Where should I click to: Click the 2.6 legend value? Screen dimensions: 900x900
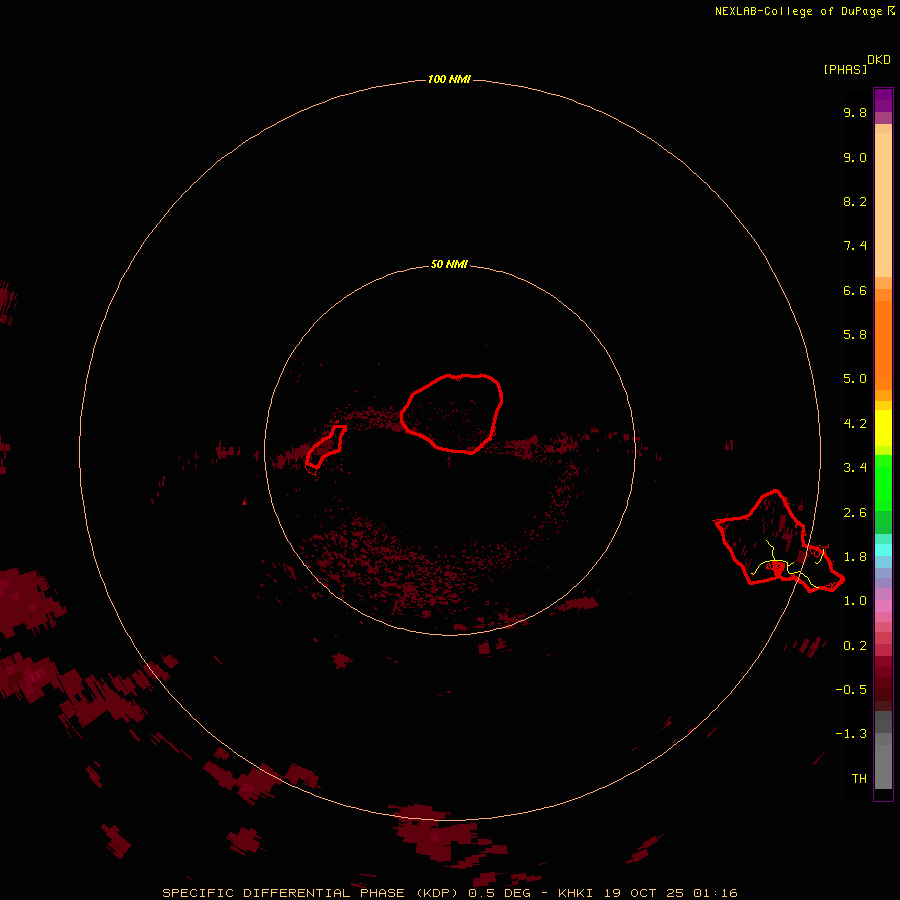coord(855,513)
